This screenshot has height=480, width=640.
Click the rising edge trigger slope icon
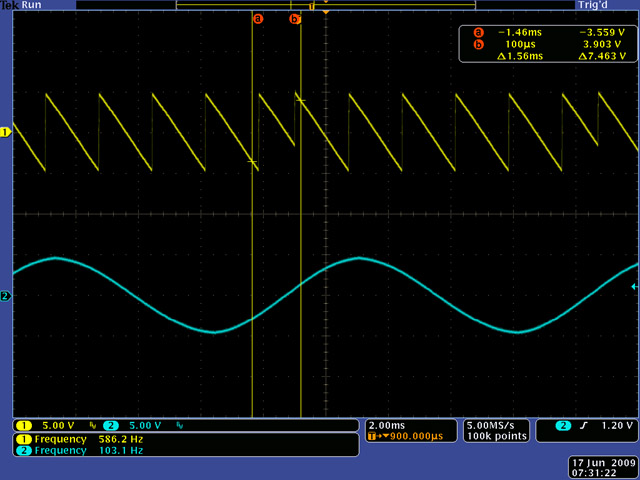pyautogui.click(x=586, y=426)
